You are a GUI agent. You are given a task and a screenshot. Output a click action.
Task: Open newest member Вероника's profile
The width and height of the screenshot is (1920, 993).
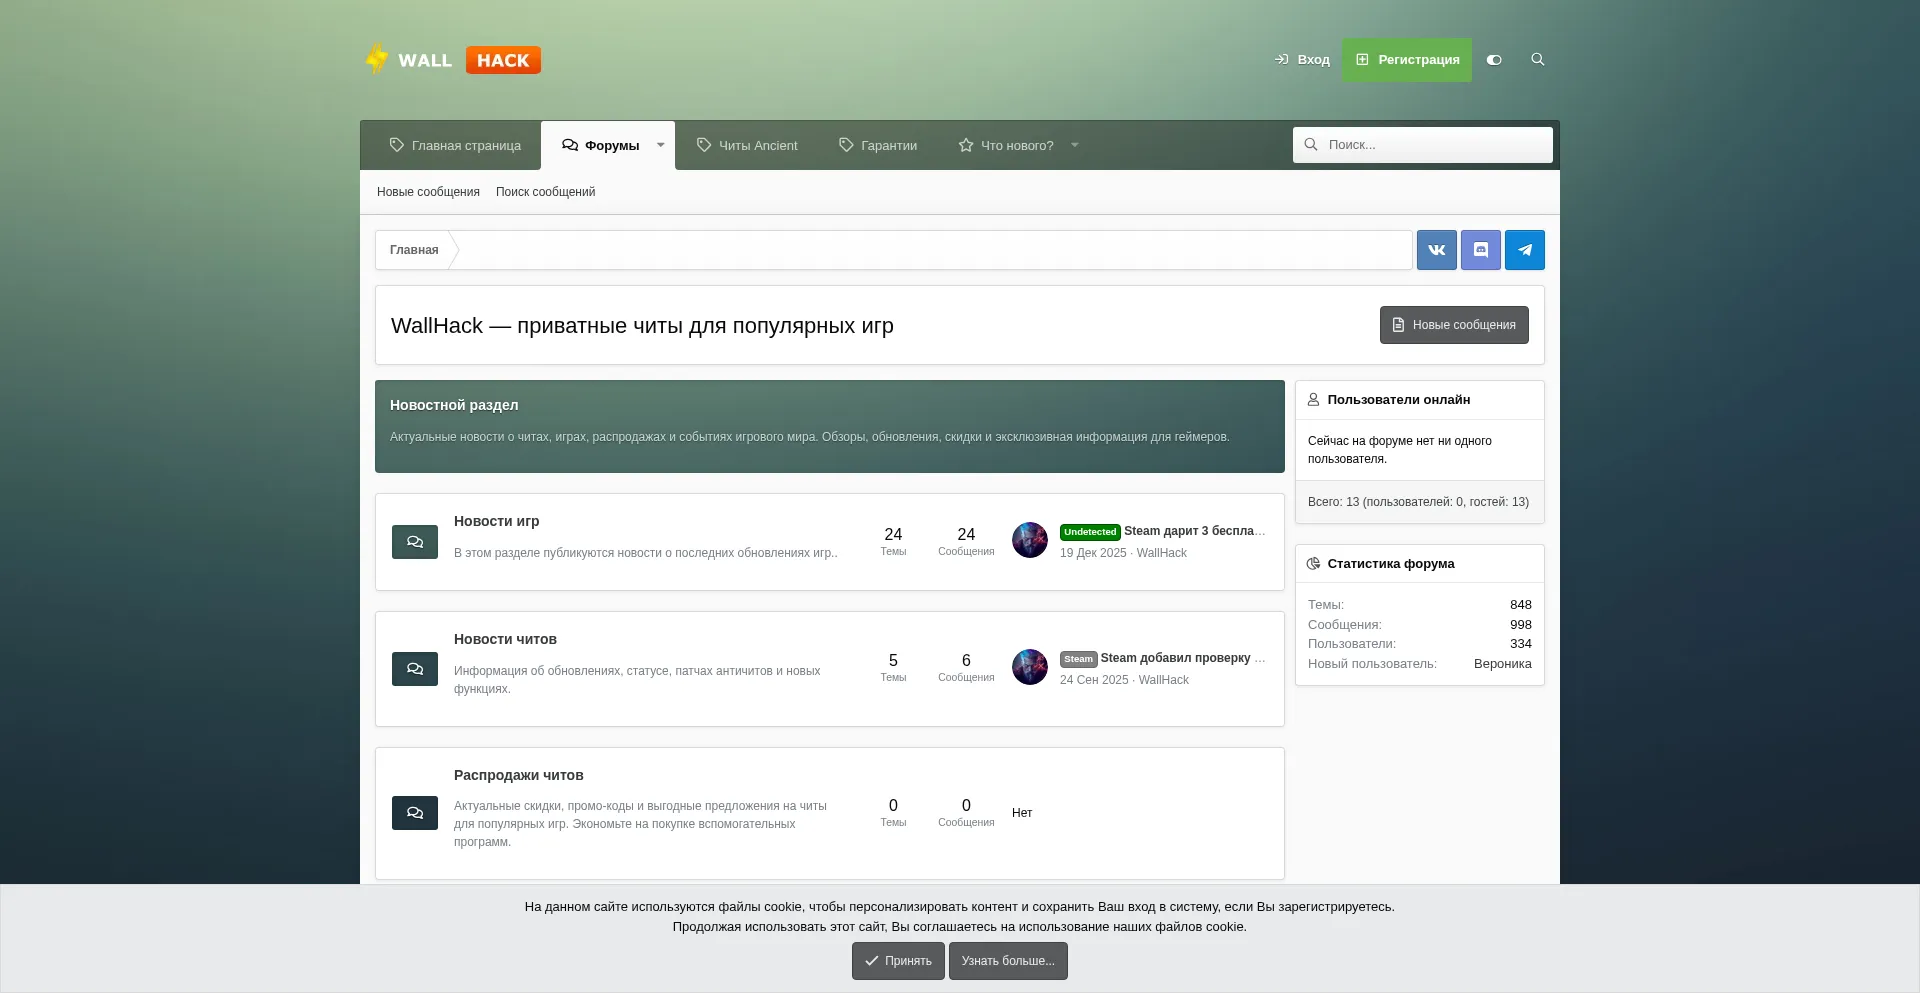pos(1502,664)
